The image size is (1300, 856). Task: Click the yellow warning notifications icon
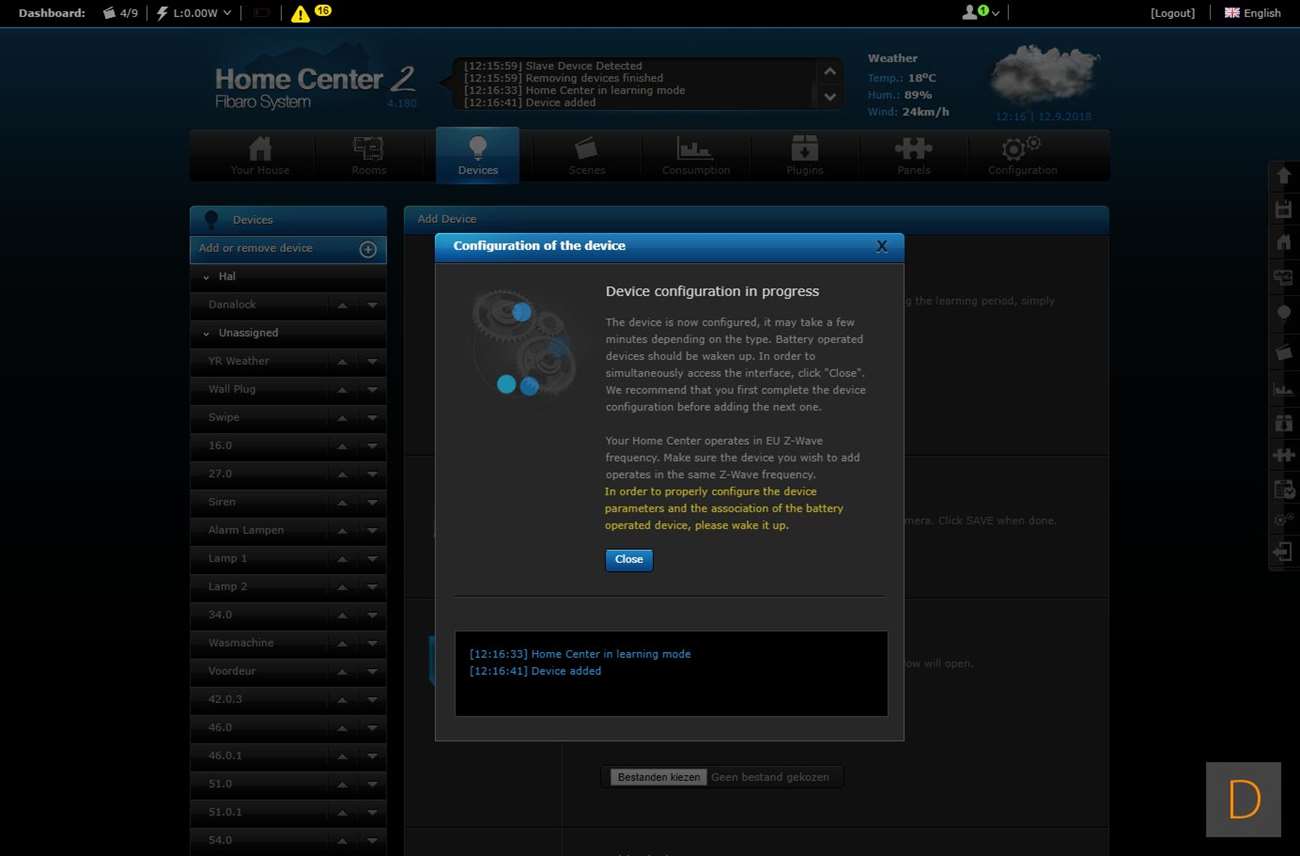coord(300,14)
